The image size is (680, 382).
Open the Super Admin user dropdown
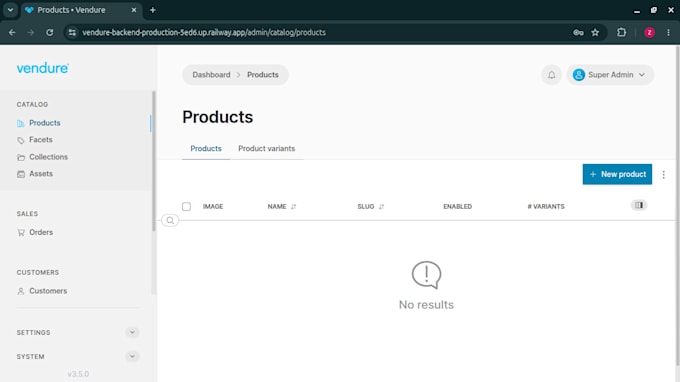point(610,75)
